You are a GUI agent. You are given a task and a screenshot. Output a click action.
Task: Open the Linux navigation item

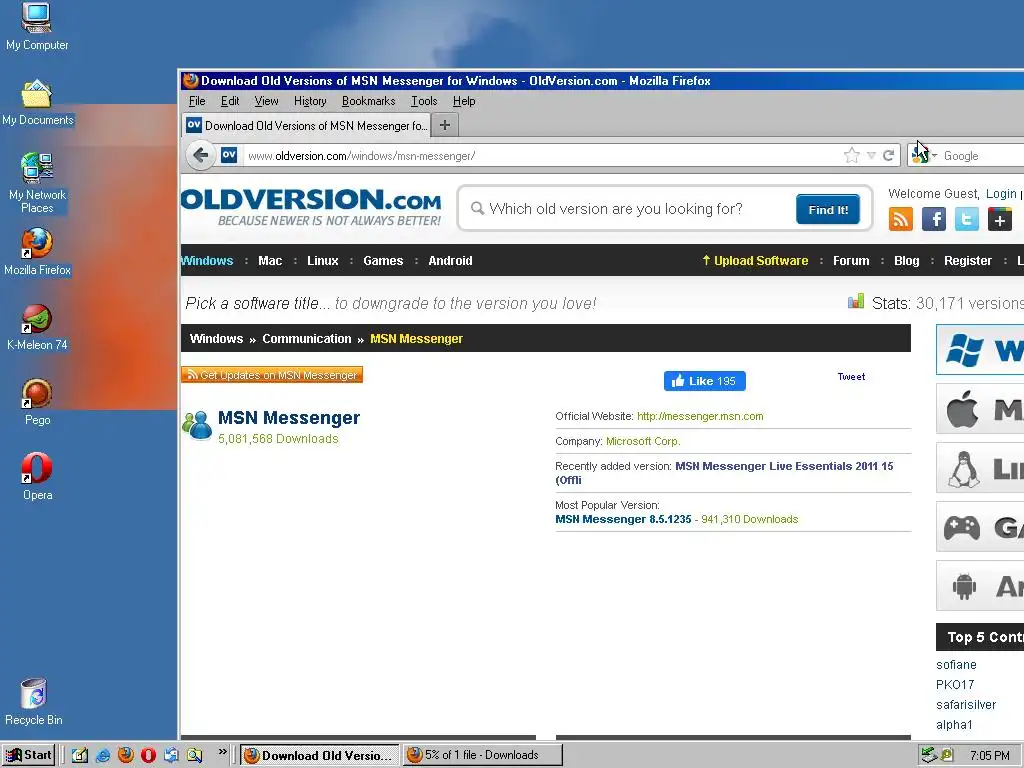click(x=323, y=261)
